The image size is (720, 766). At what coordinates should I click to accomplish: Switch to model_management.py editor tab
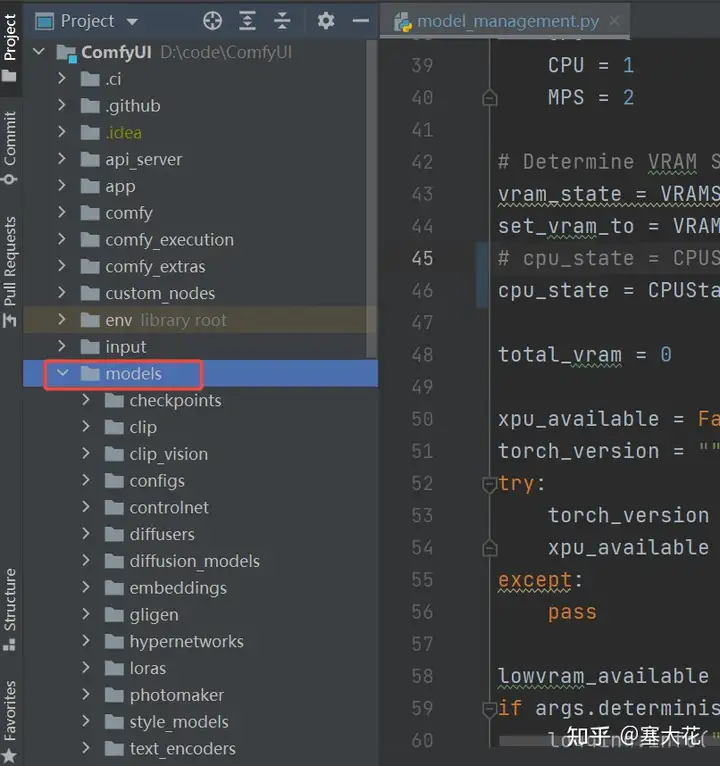pos(507,21)
